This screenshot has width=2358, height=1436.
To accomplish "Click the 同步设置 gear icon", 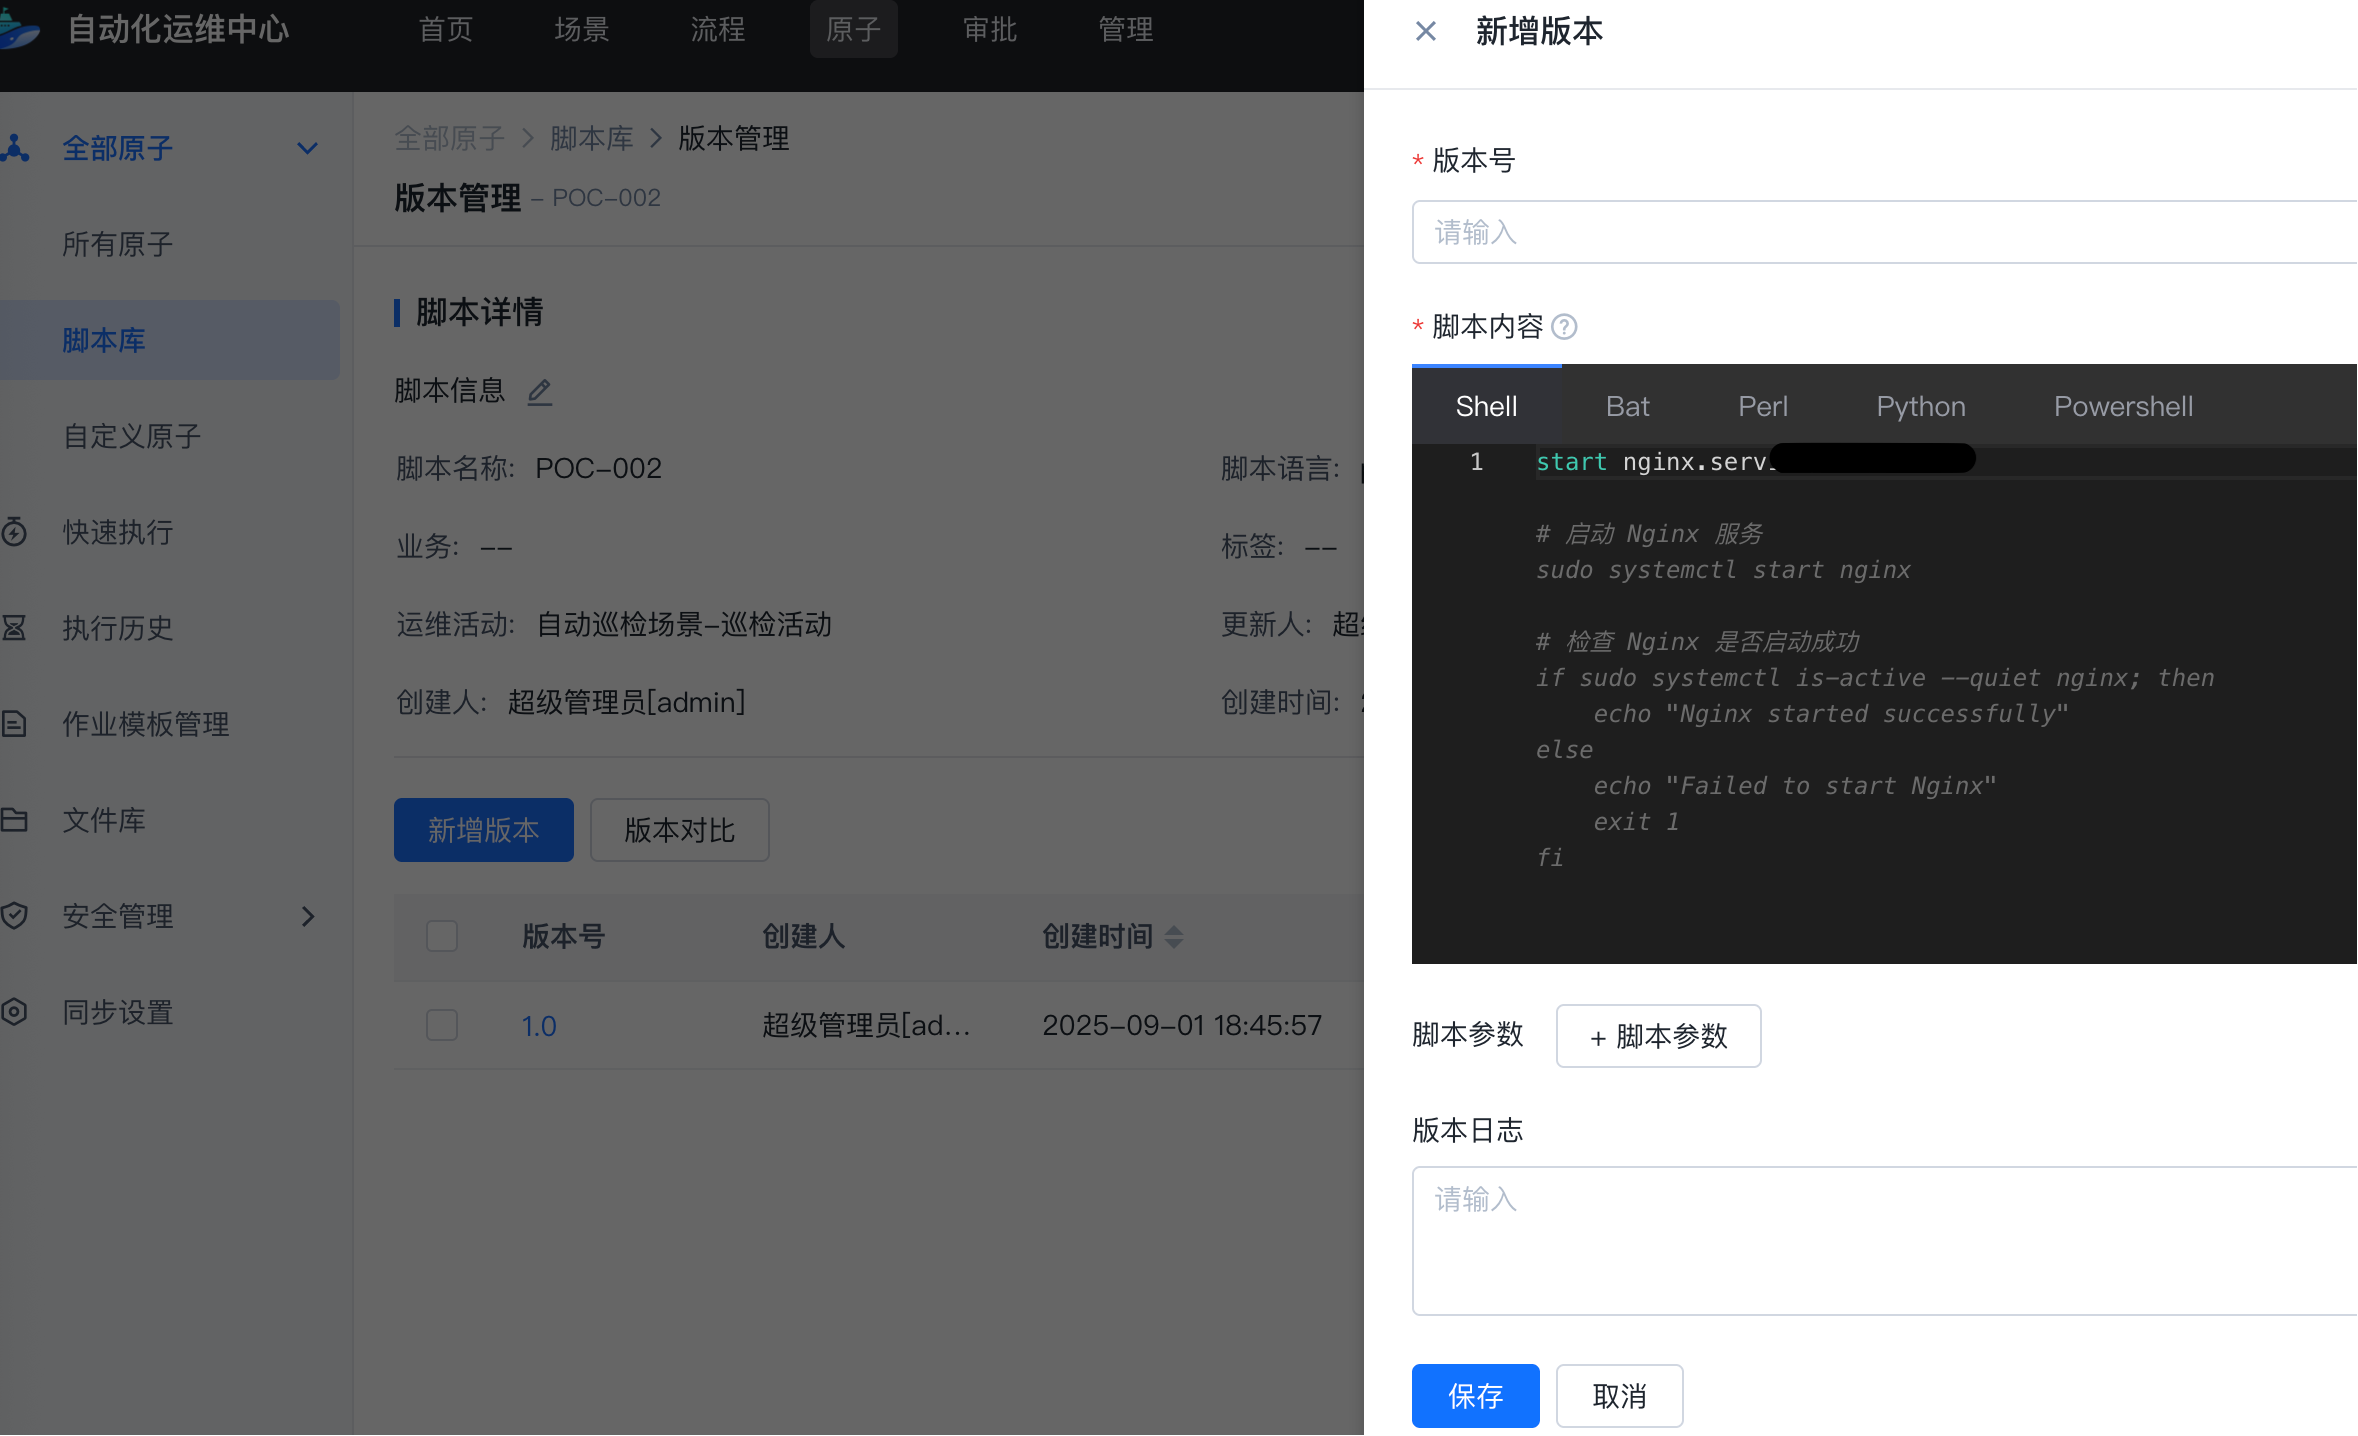I will tap(14, 1011).
